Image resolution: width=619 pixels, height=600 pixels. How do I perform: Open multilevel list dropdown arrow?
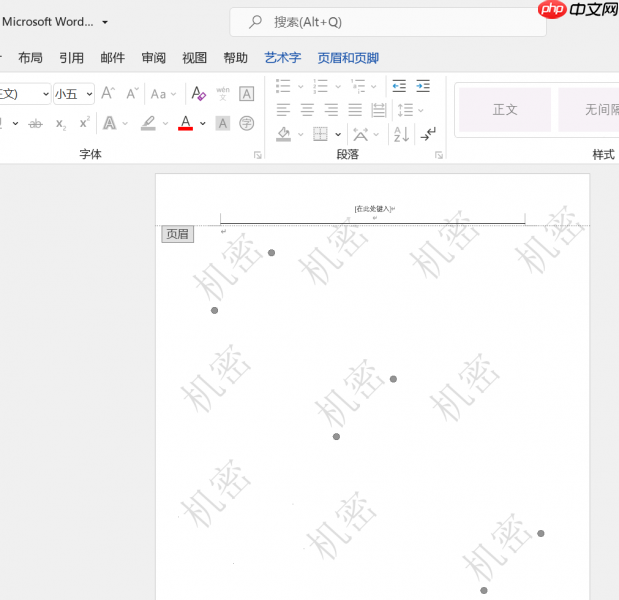pos(374,86)
